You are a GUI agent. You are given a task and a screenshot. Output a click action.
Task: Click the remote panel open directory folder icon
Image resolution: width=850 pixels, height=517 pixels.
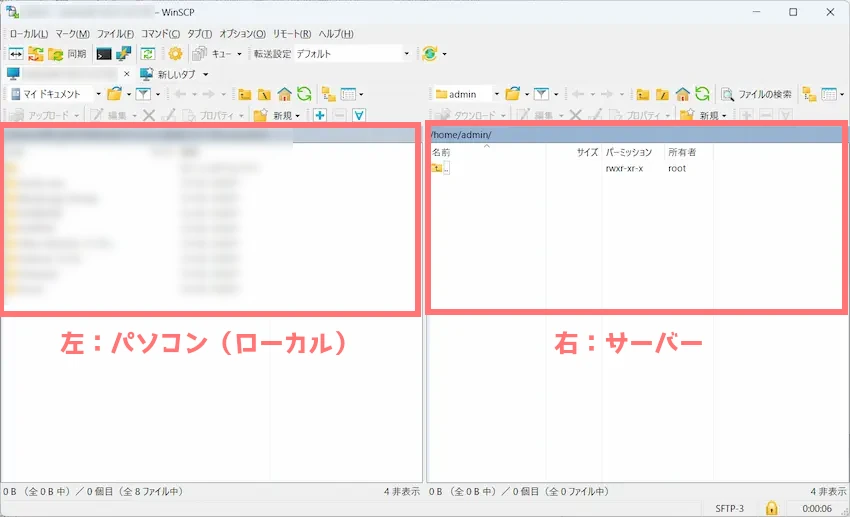pyautogui.click(x=513, y=94)
